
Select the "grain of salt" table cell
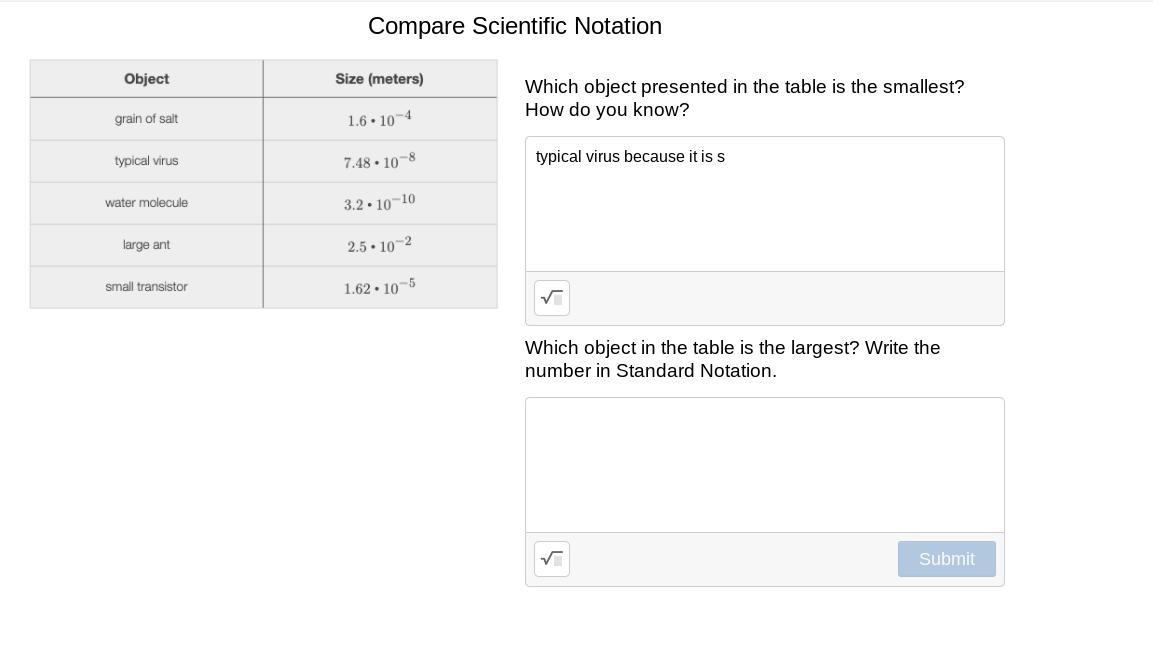146,119
